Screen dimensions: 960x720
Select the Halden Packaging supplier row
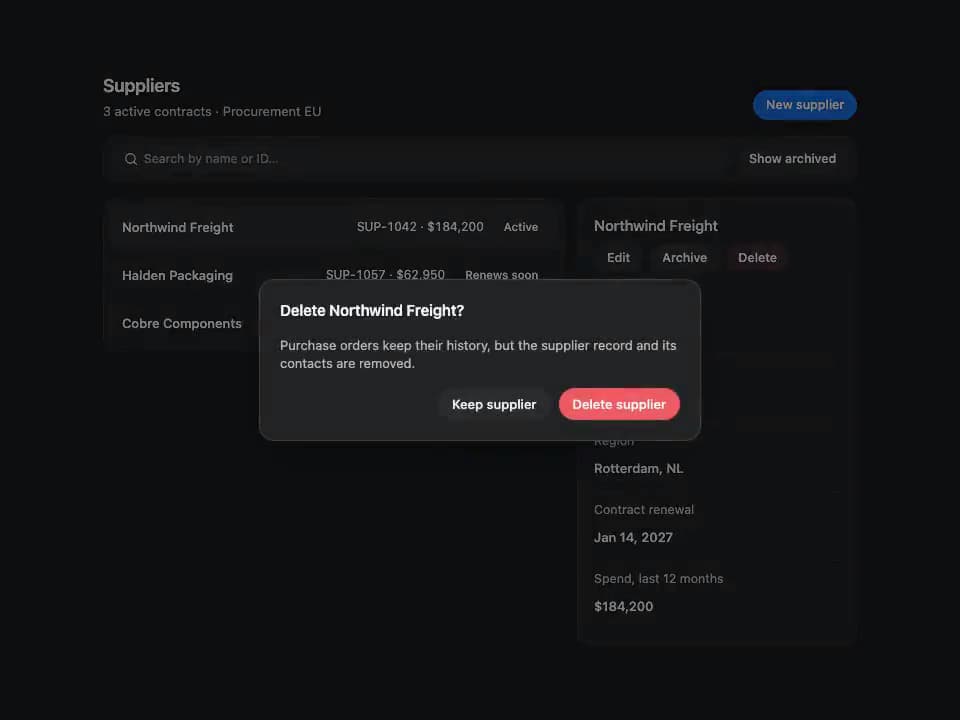tap(333, 276)
